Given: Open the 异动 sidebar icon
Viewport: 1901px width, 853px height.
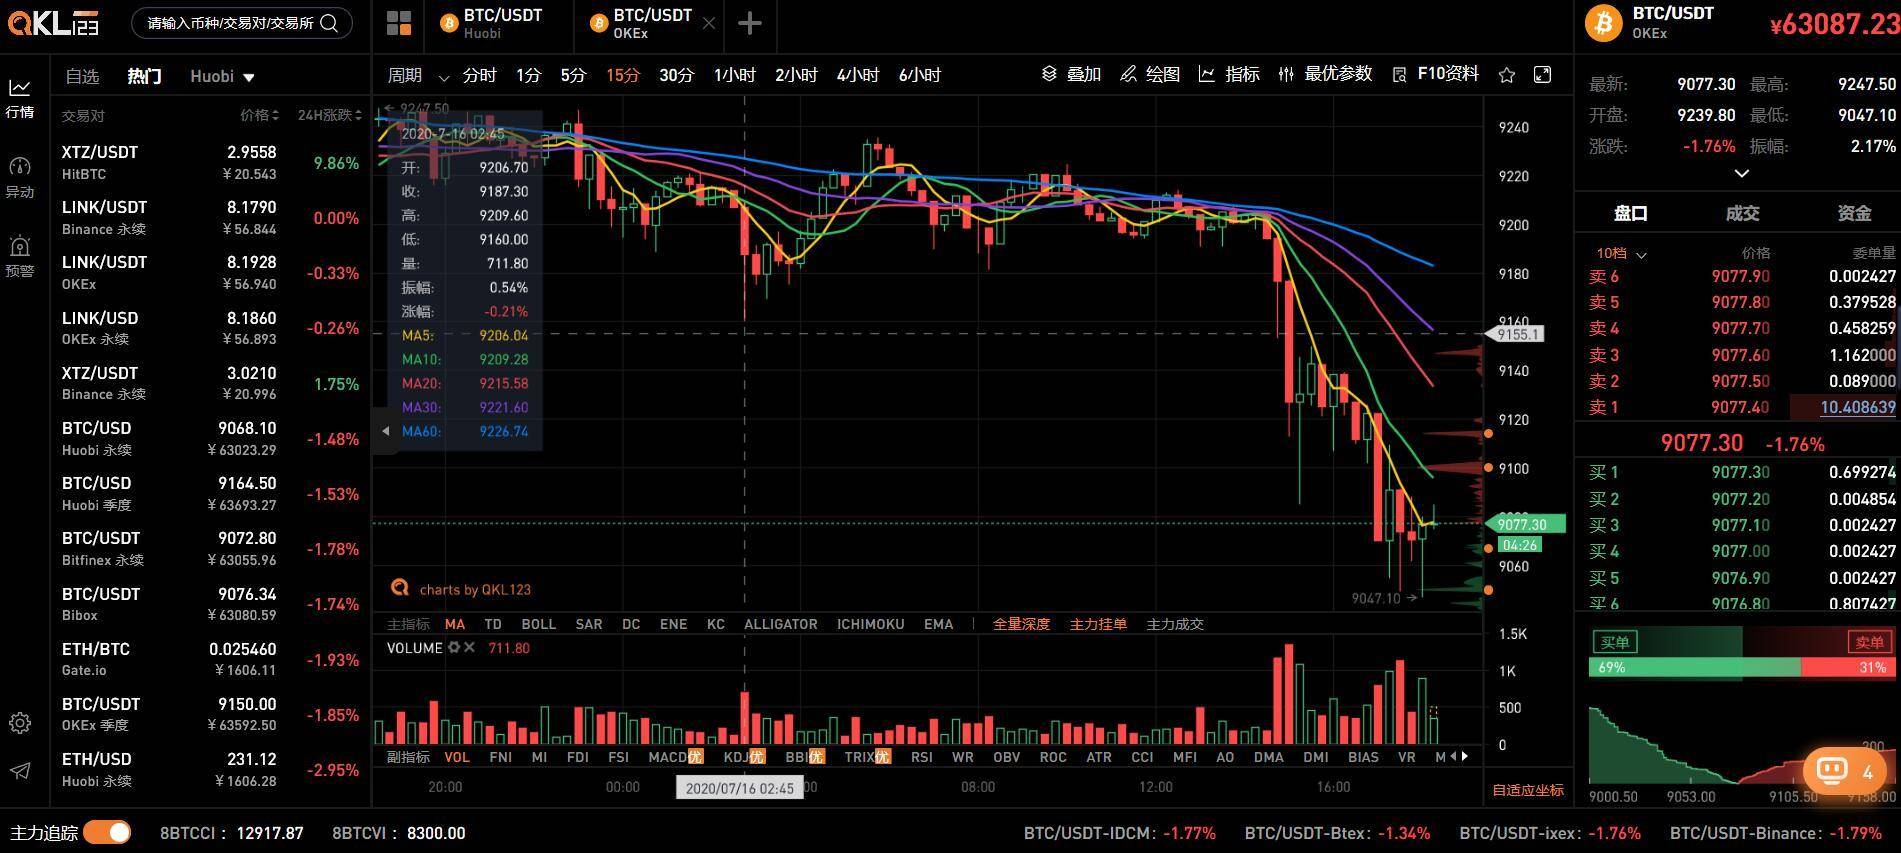Looking at the screenshot, I should coord(20,176).
